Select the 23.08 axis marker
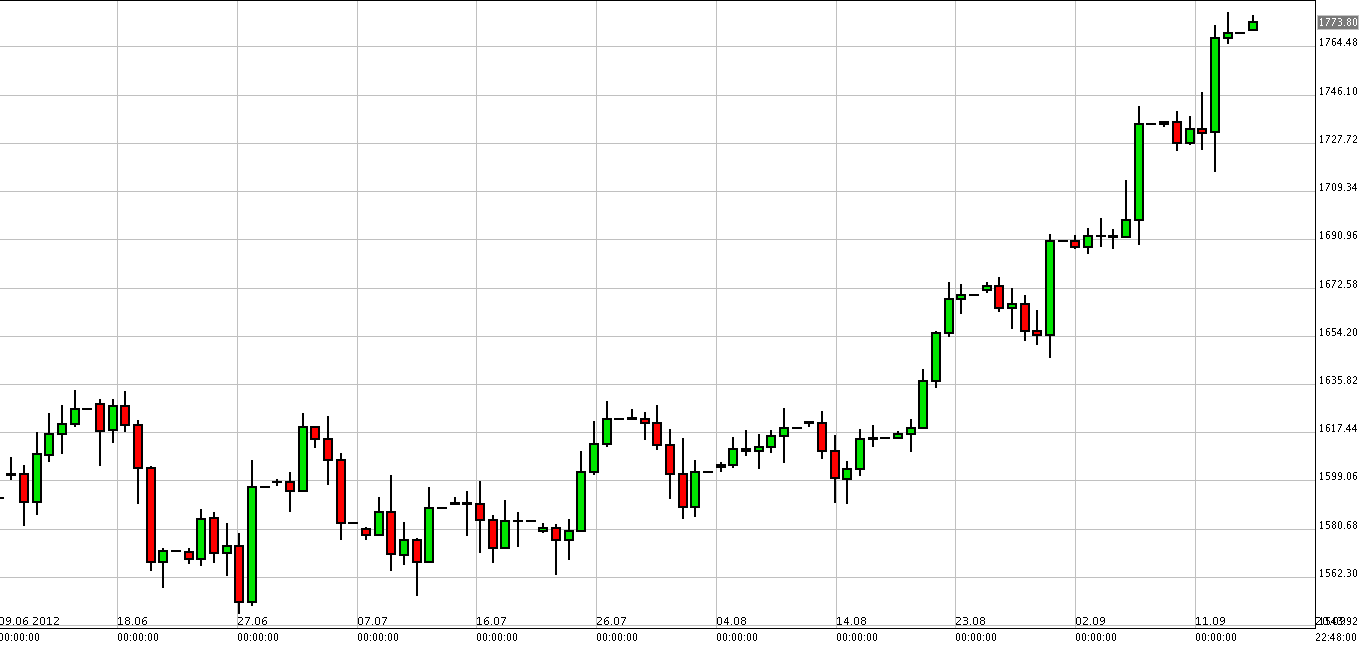Viewport: 1361px width, 647px height. pyautogui.click(x=971, y=620)
